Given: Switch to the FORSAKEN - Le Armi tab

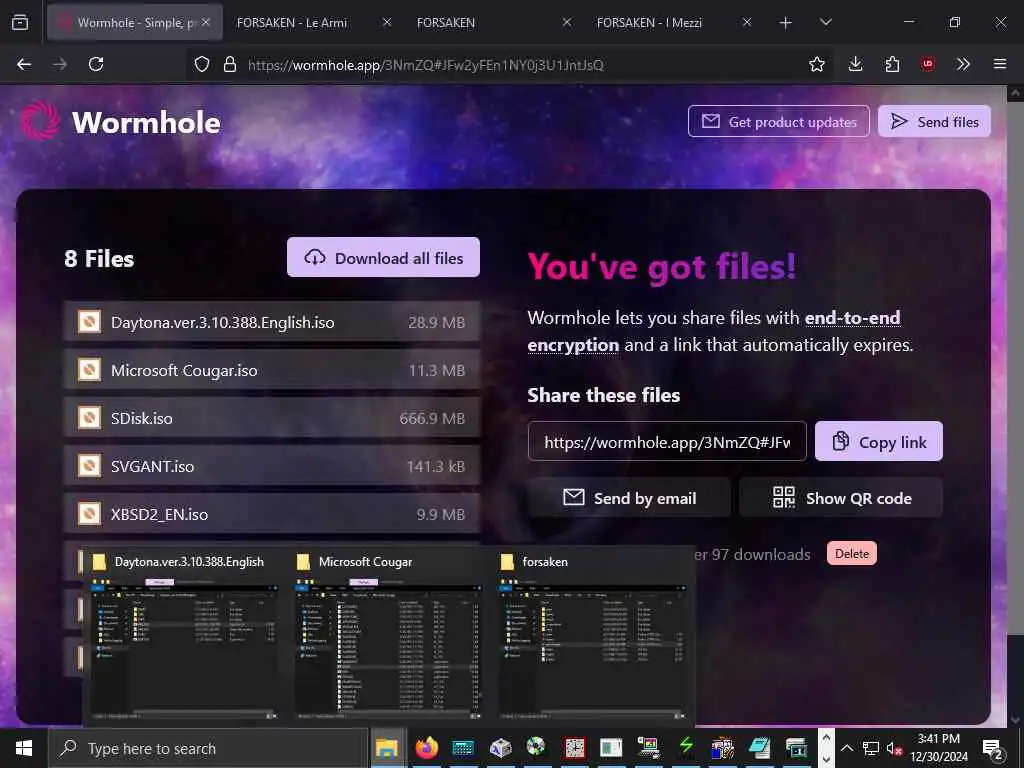Looking at the screenshot, I should tap(292, 23).
